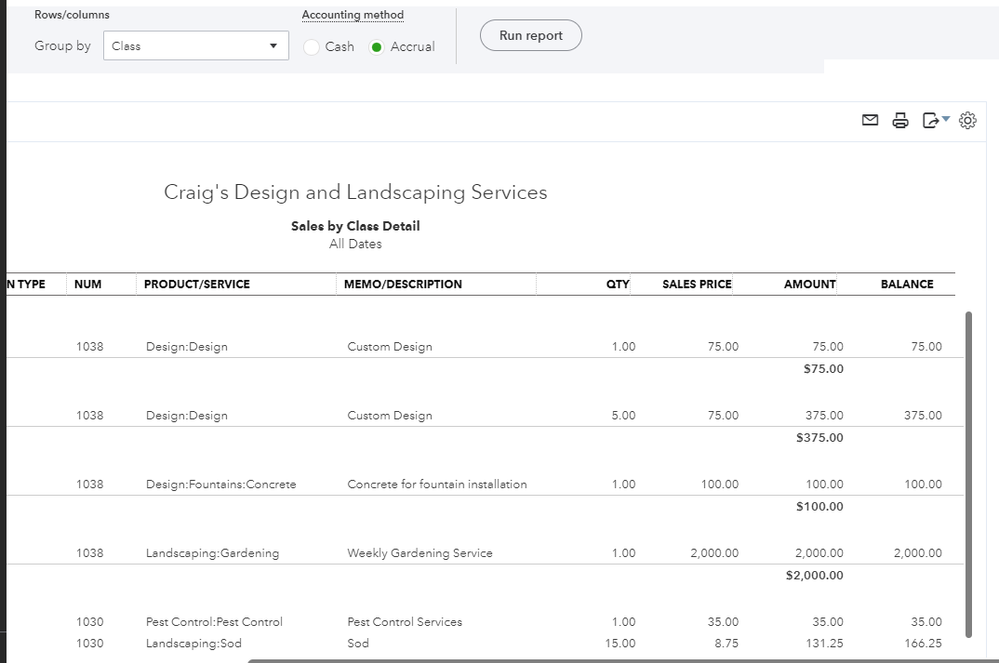Select the Accrual accounting method
Viewport: 999px width, 663px height.
[x=377, y=47]
